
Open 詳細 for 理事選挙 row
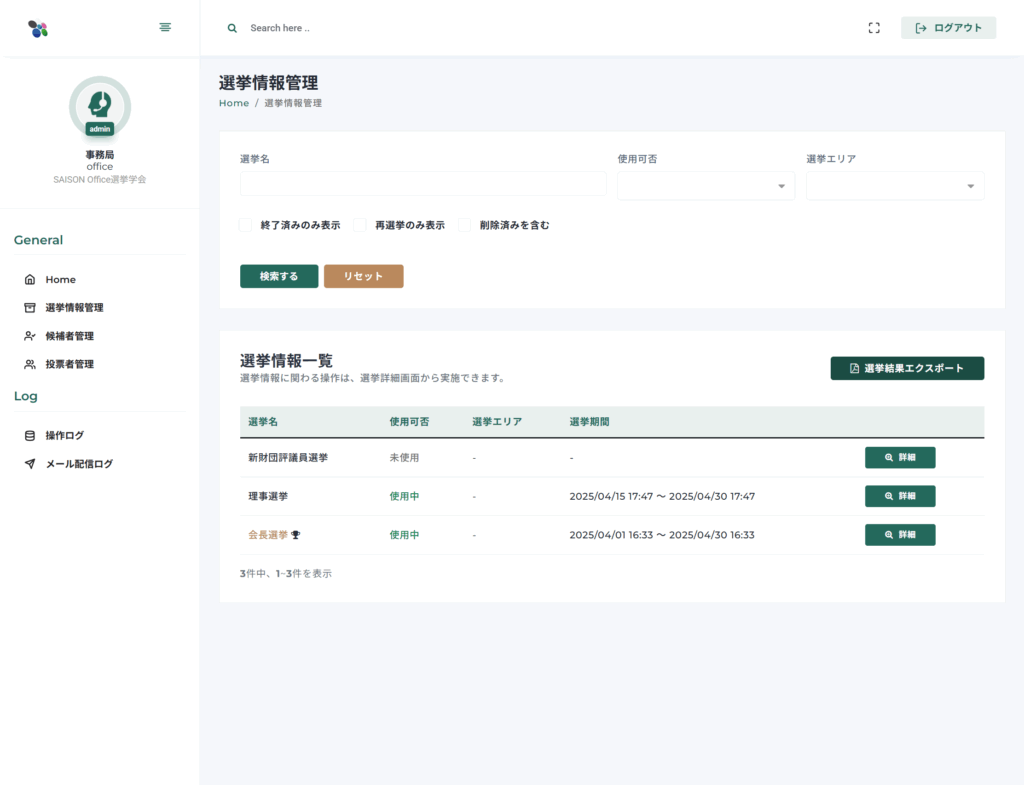(x=900, y=496)
